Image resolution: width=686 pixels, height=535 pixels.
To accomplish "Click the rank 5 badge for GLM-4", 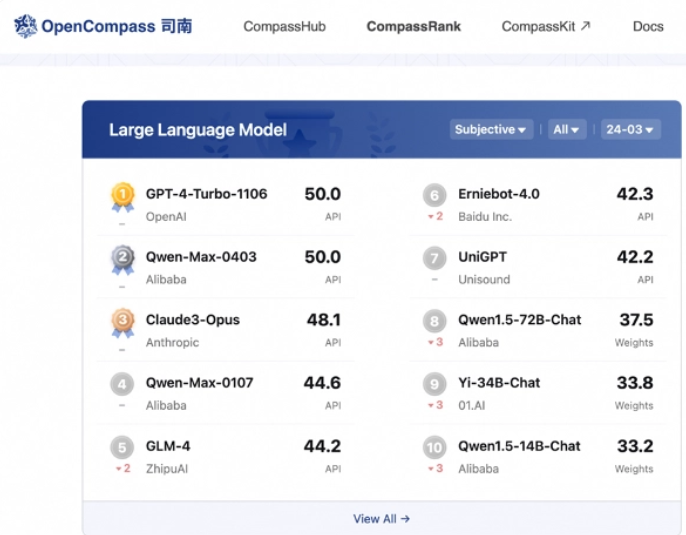I will pos(122,447).
